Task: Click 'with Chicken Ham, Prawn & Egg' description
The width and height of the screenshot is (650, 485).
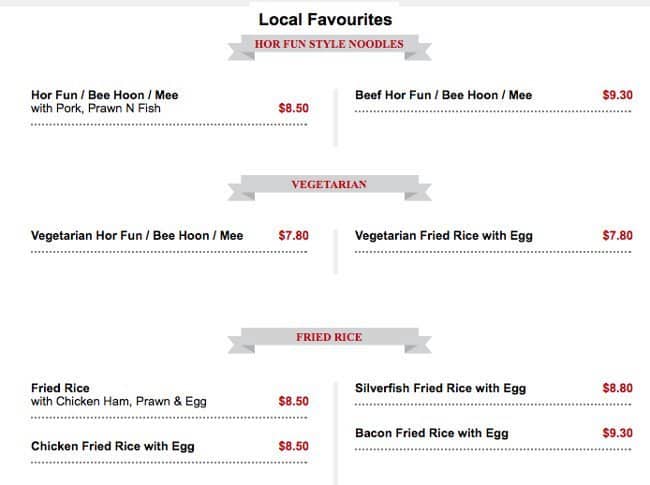Action: coord(119,401)
